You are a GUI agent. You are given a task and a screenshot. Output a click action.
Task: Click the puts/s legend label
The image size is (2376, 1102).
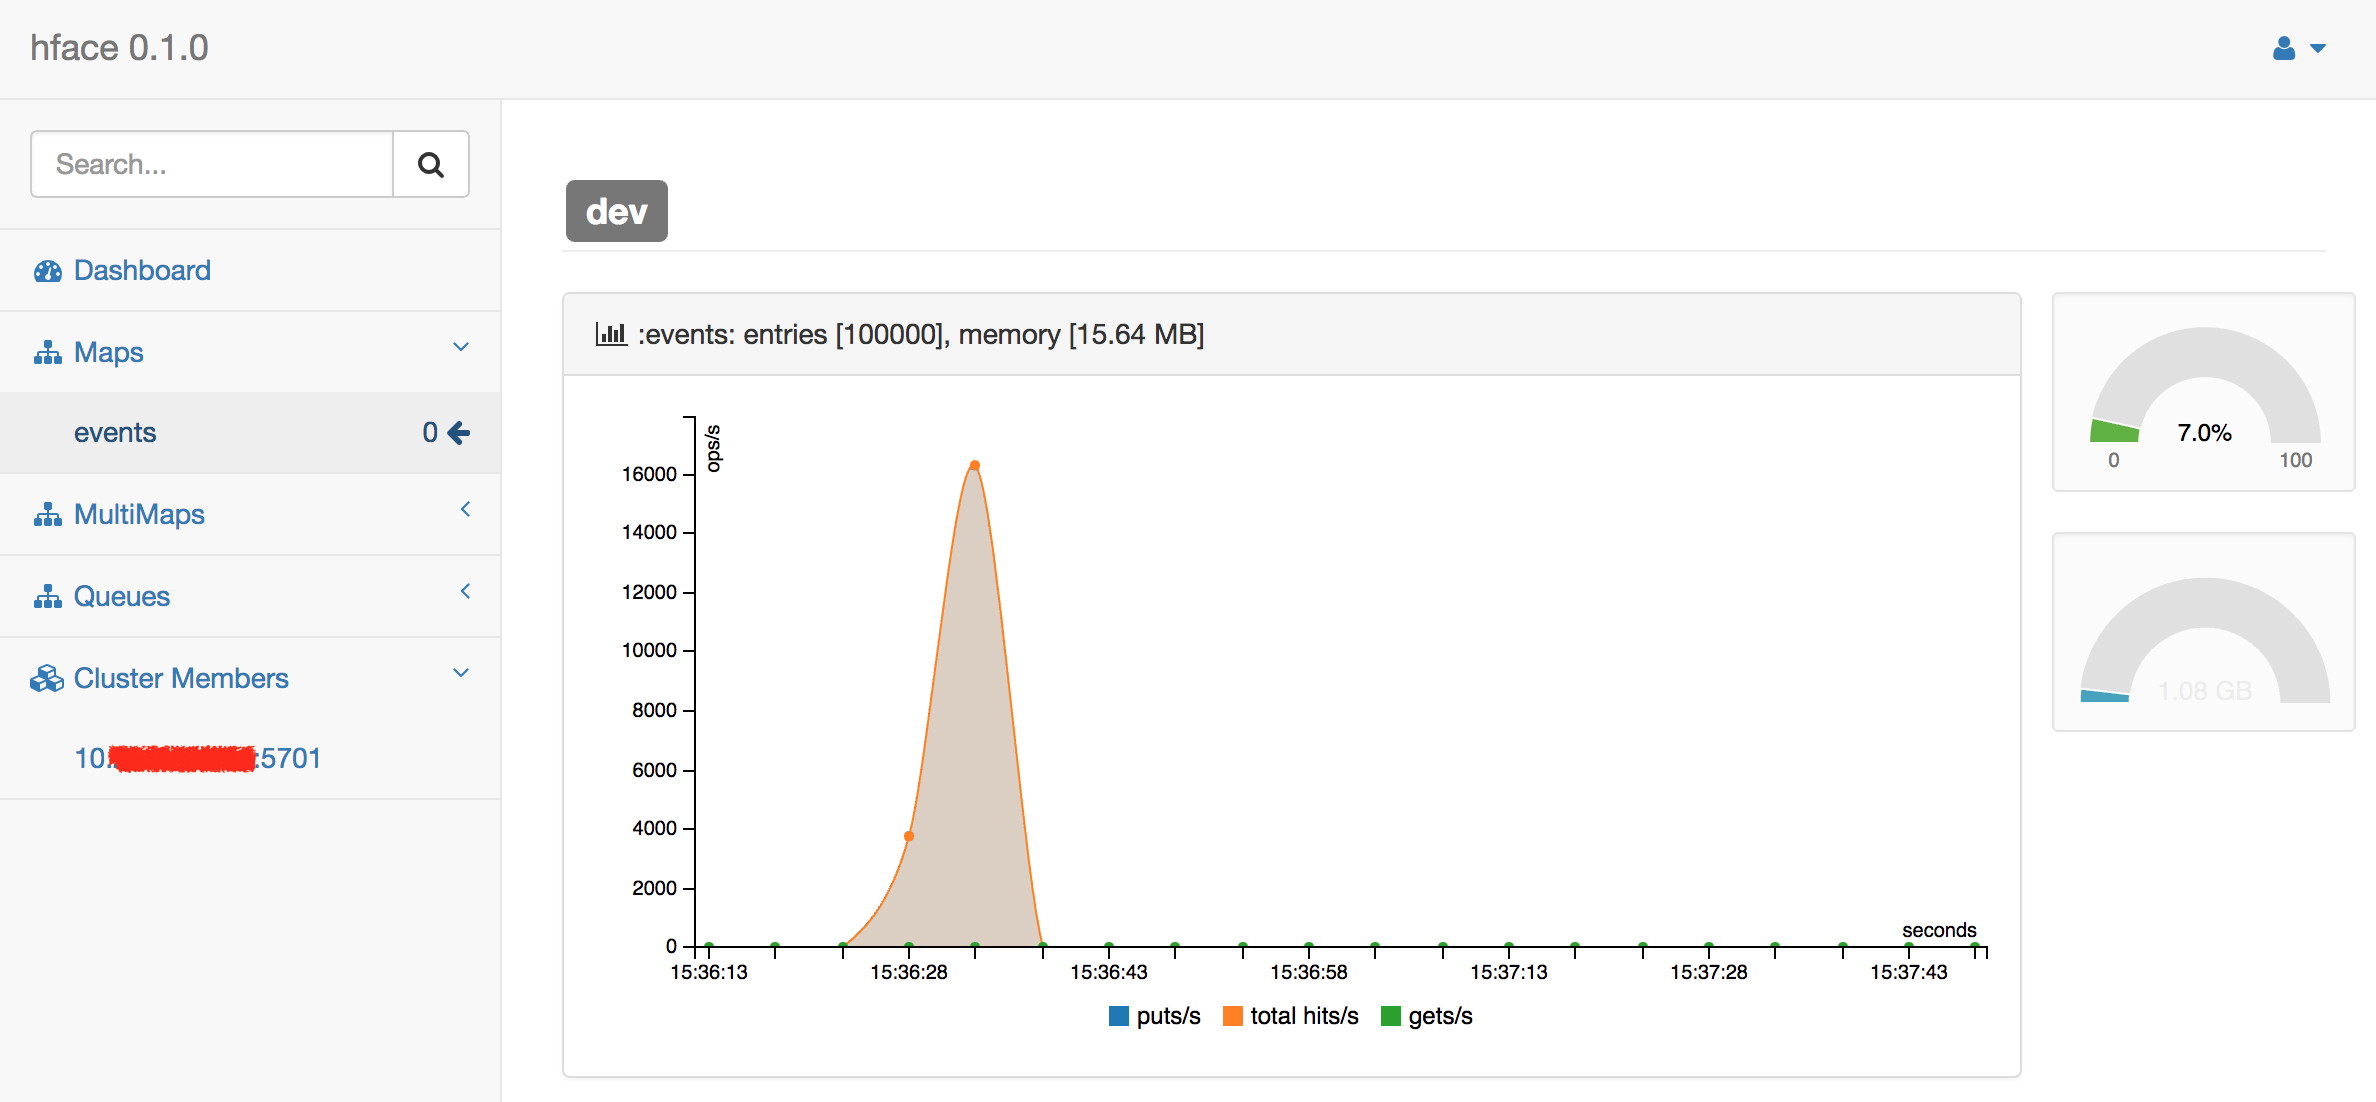[x=1169, y=1016]
